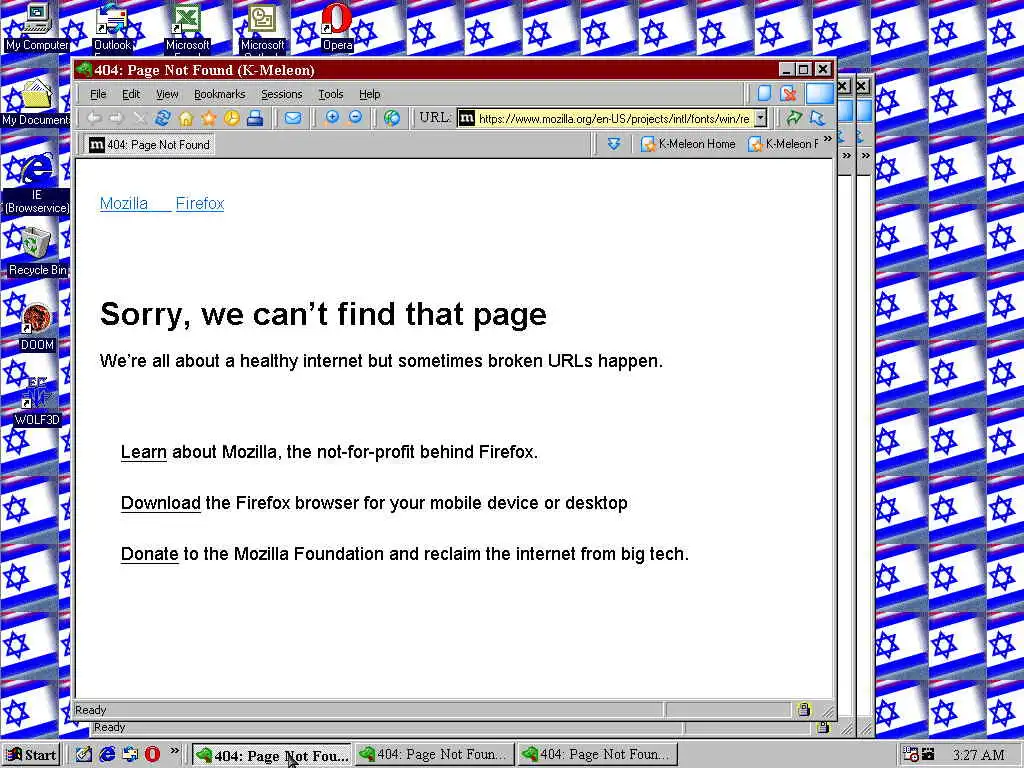1024x768 pixels.
Task: Open the My Documents desktop folder
Action: pyautogui.click(x=36, y=103)
